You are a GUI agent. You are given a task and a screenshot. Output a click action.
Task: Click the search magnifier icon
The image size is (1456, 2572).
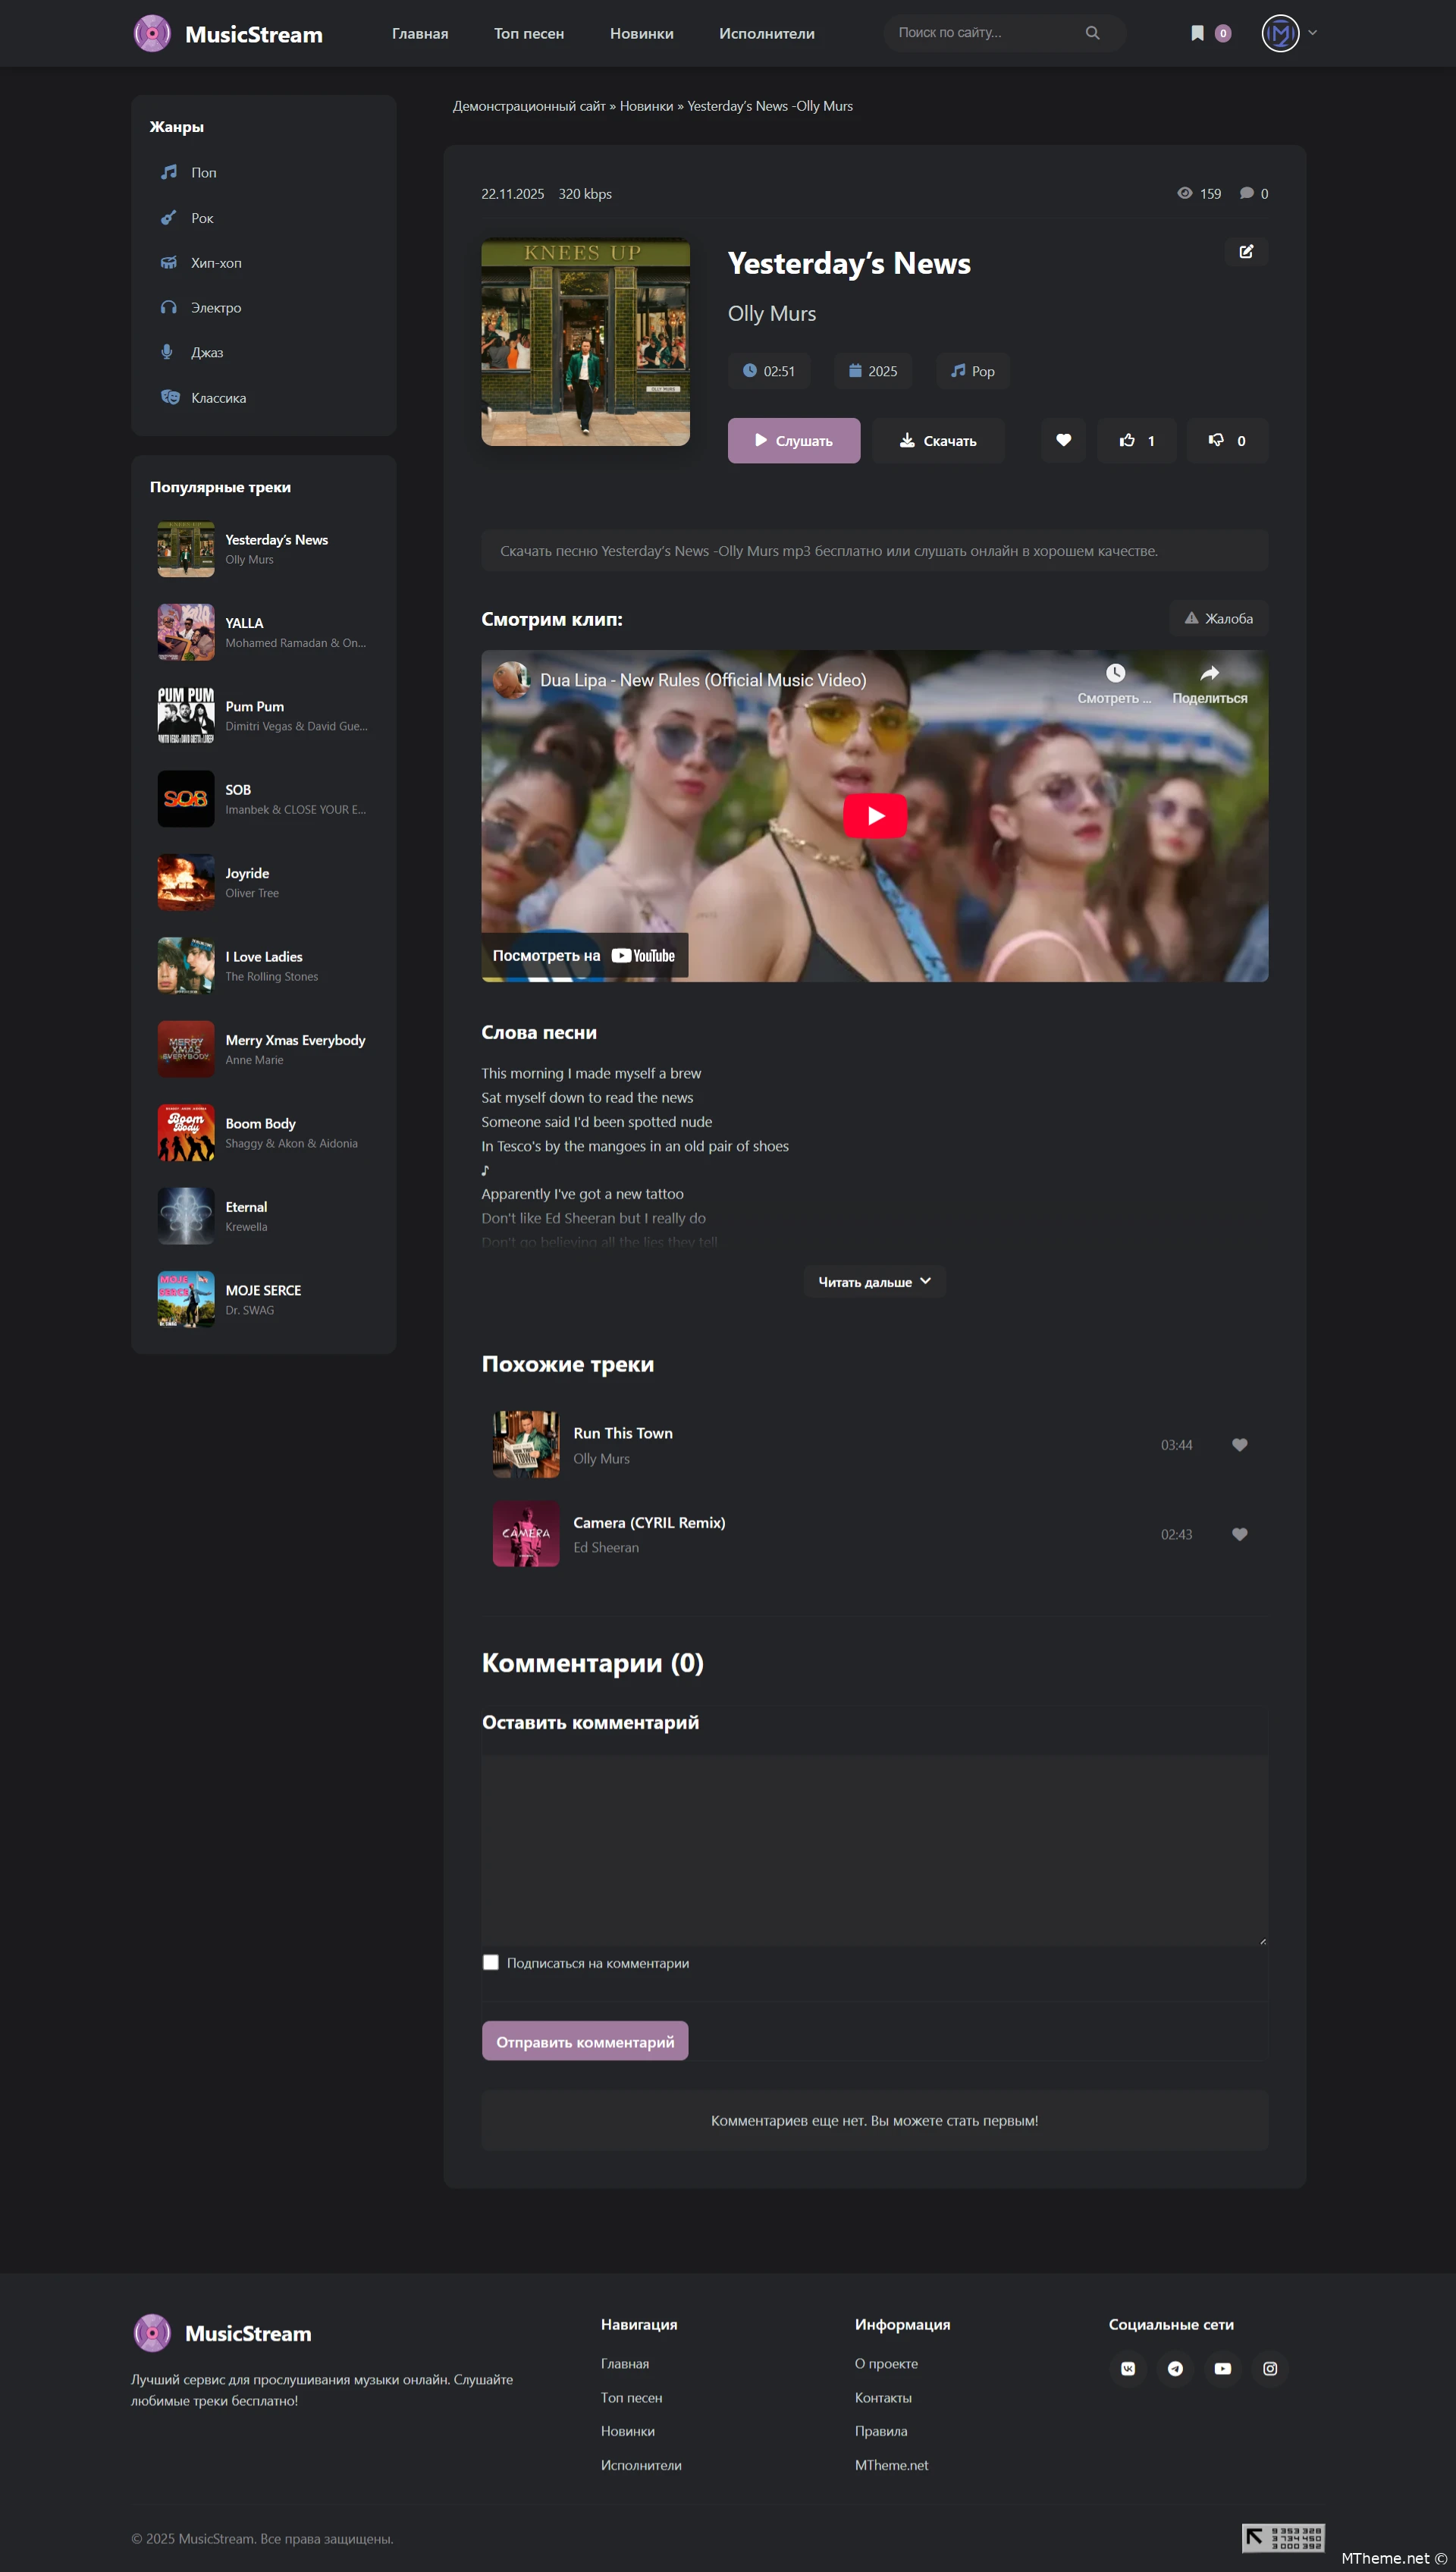[1092, 33]
